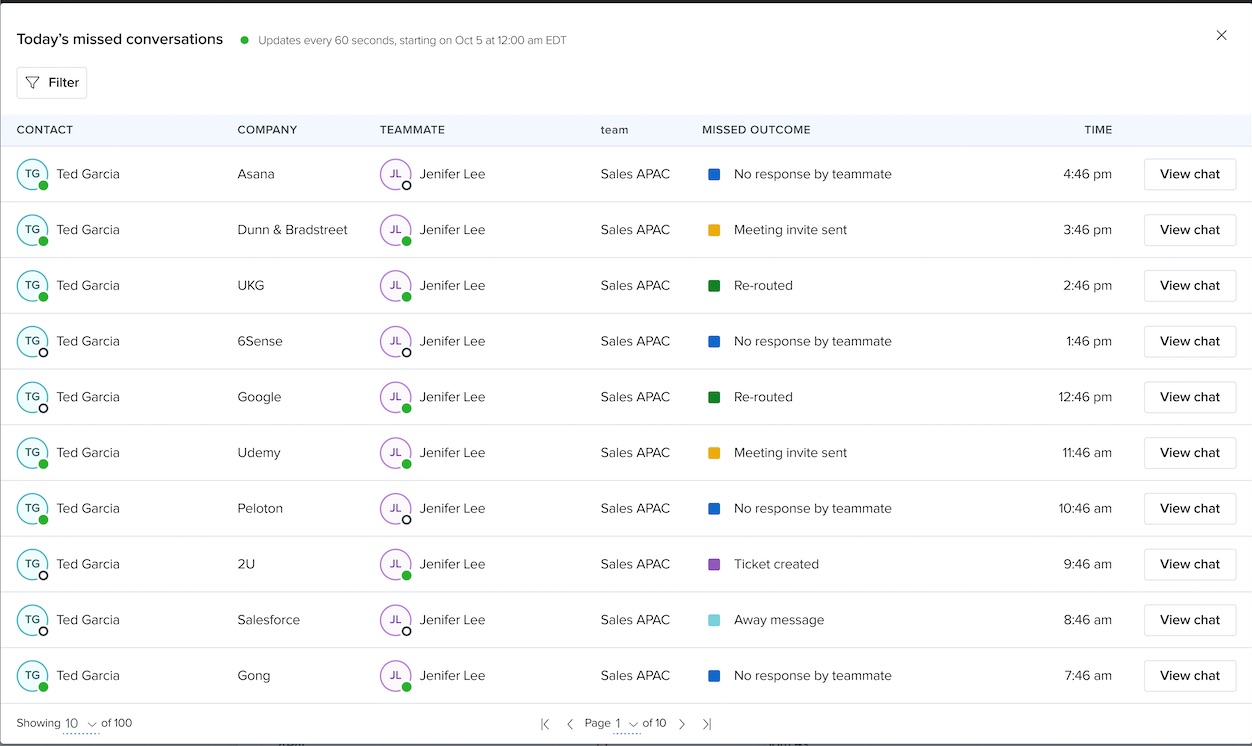
Task: Click the JL avatar in the Salesforce row
Action: click(x=396, y=620)
